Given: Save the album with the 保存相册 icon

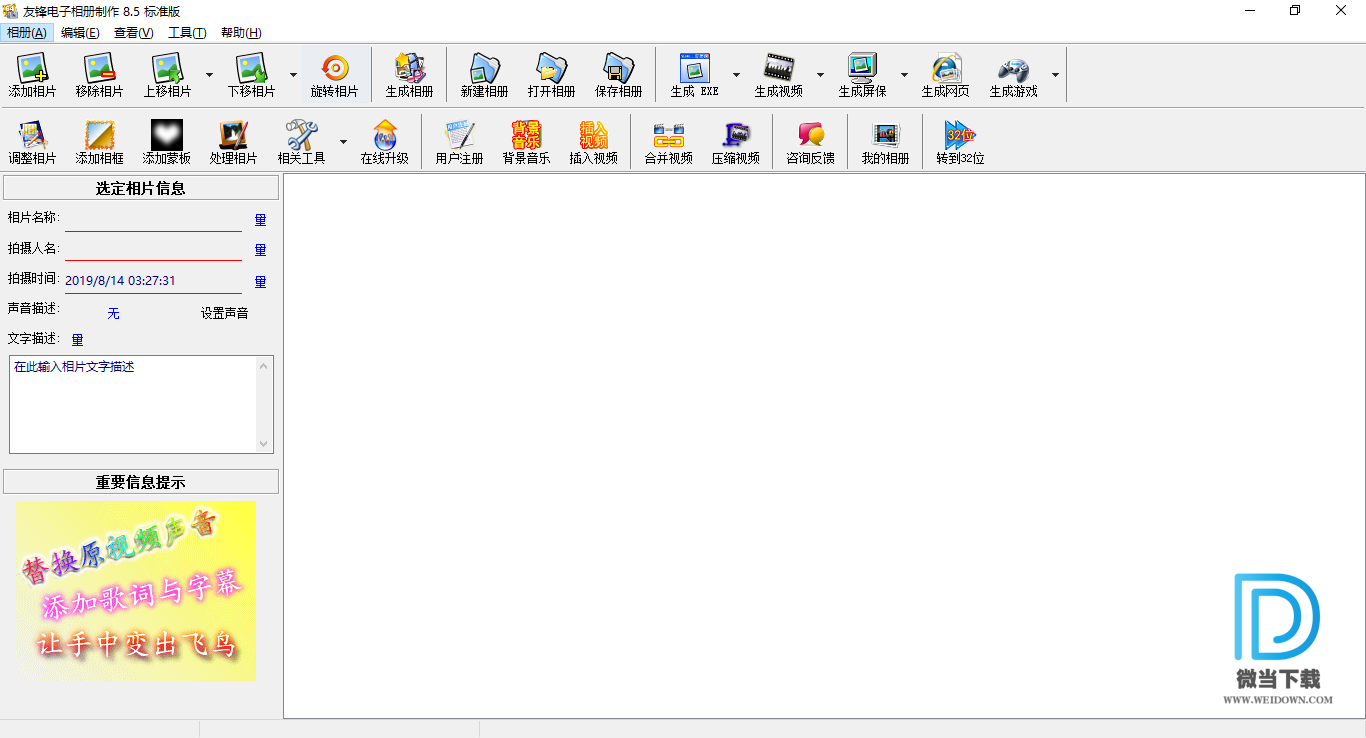Looking at the screenshot, I should [x=618, y=75].
